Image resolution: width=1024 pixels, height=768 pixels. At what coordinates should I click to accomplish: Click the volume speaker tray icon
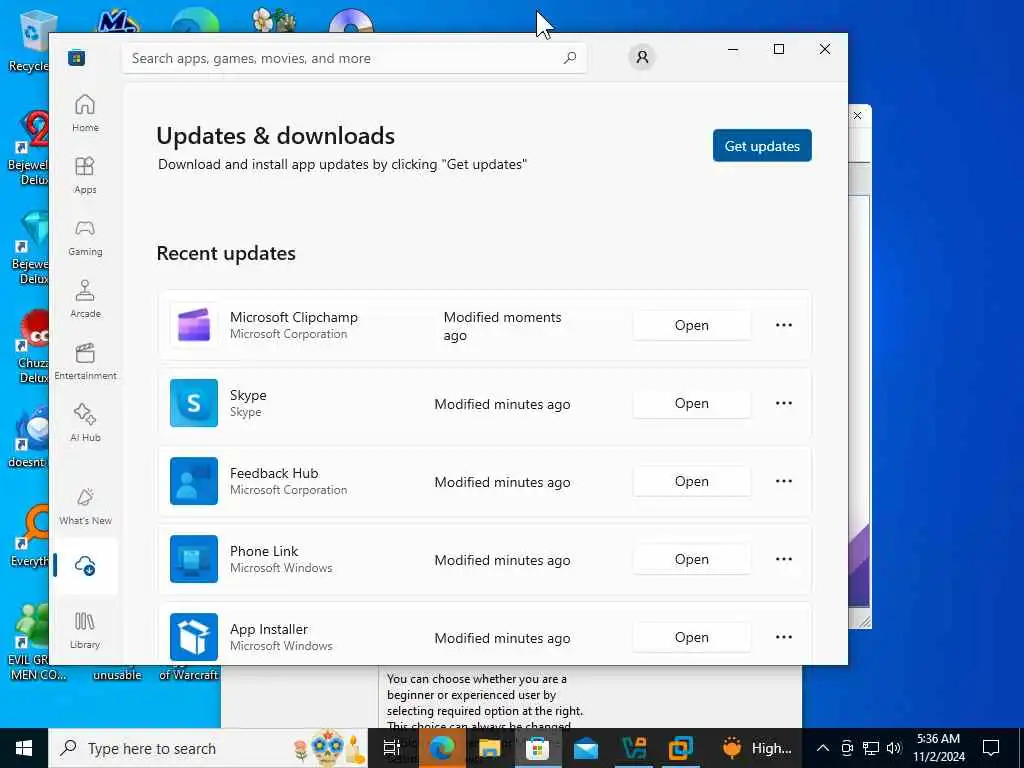click(x=894, y=748)
